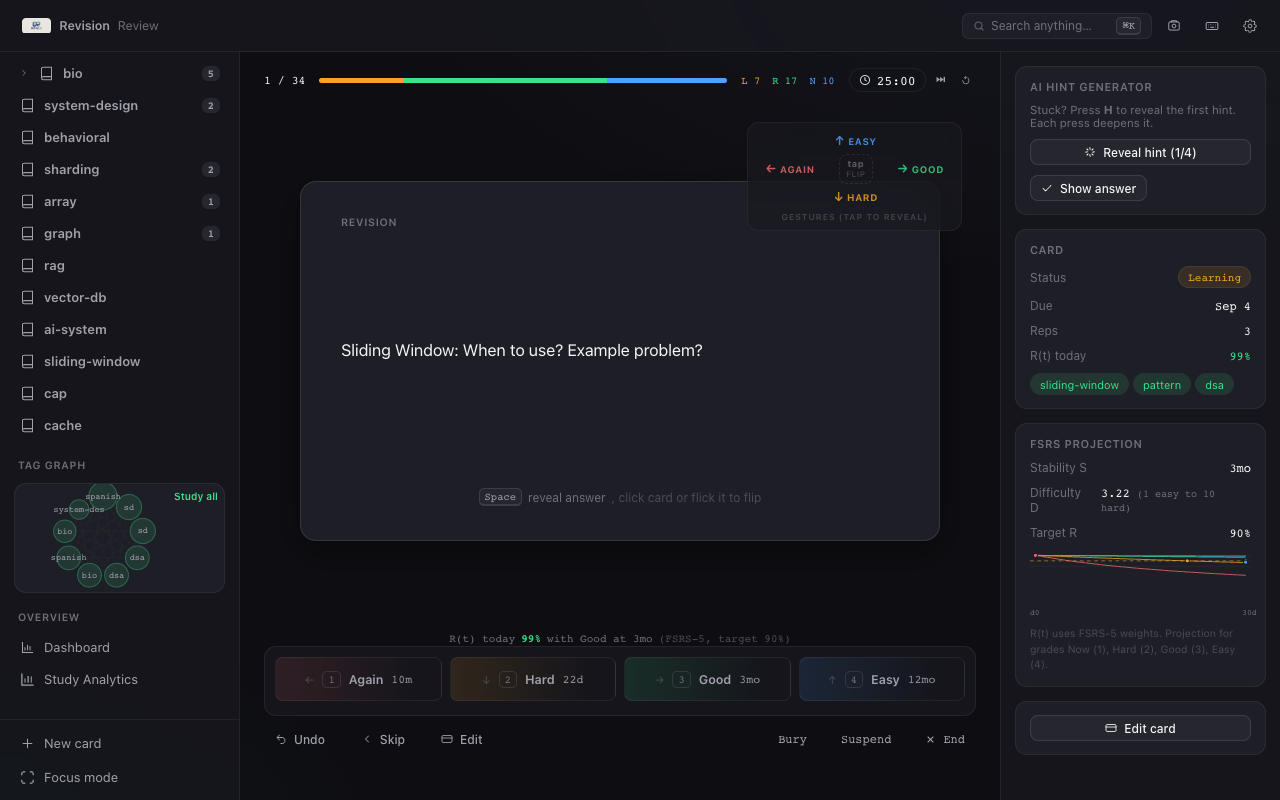
Task: Reset the 25:00 timer with reload icon
Action: coord(966,80)
